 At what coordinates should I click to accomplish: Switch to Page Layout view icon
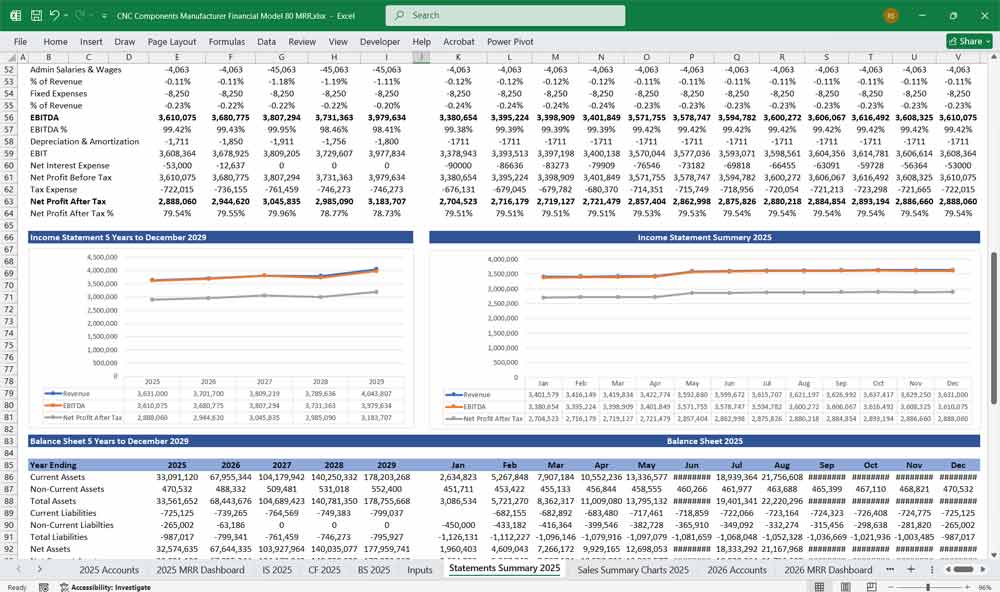pyautogui.click(x=845, y=587)
